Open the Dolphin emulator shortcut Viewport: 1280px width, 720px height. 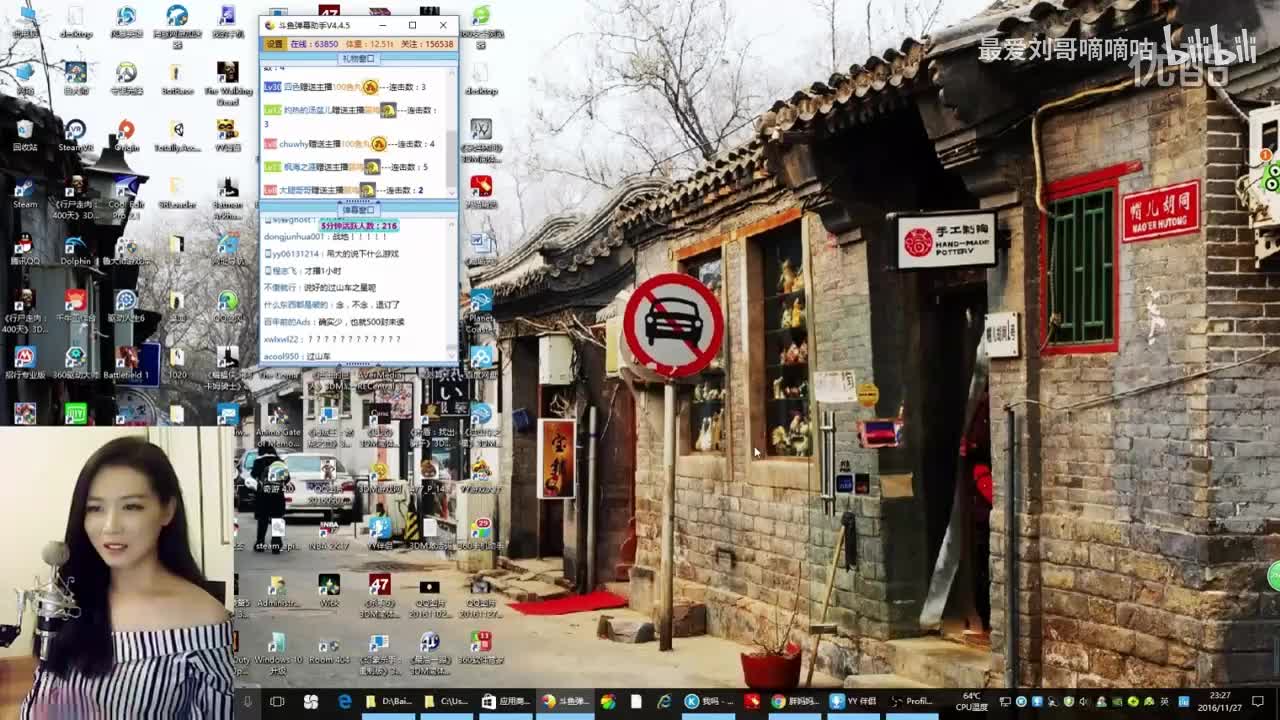75,248
